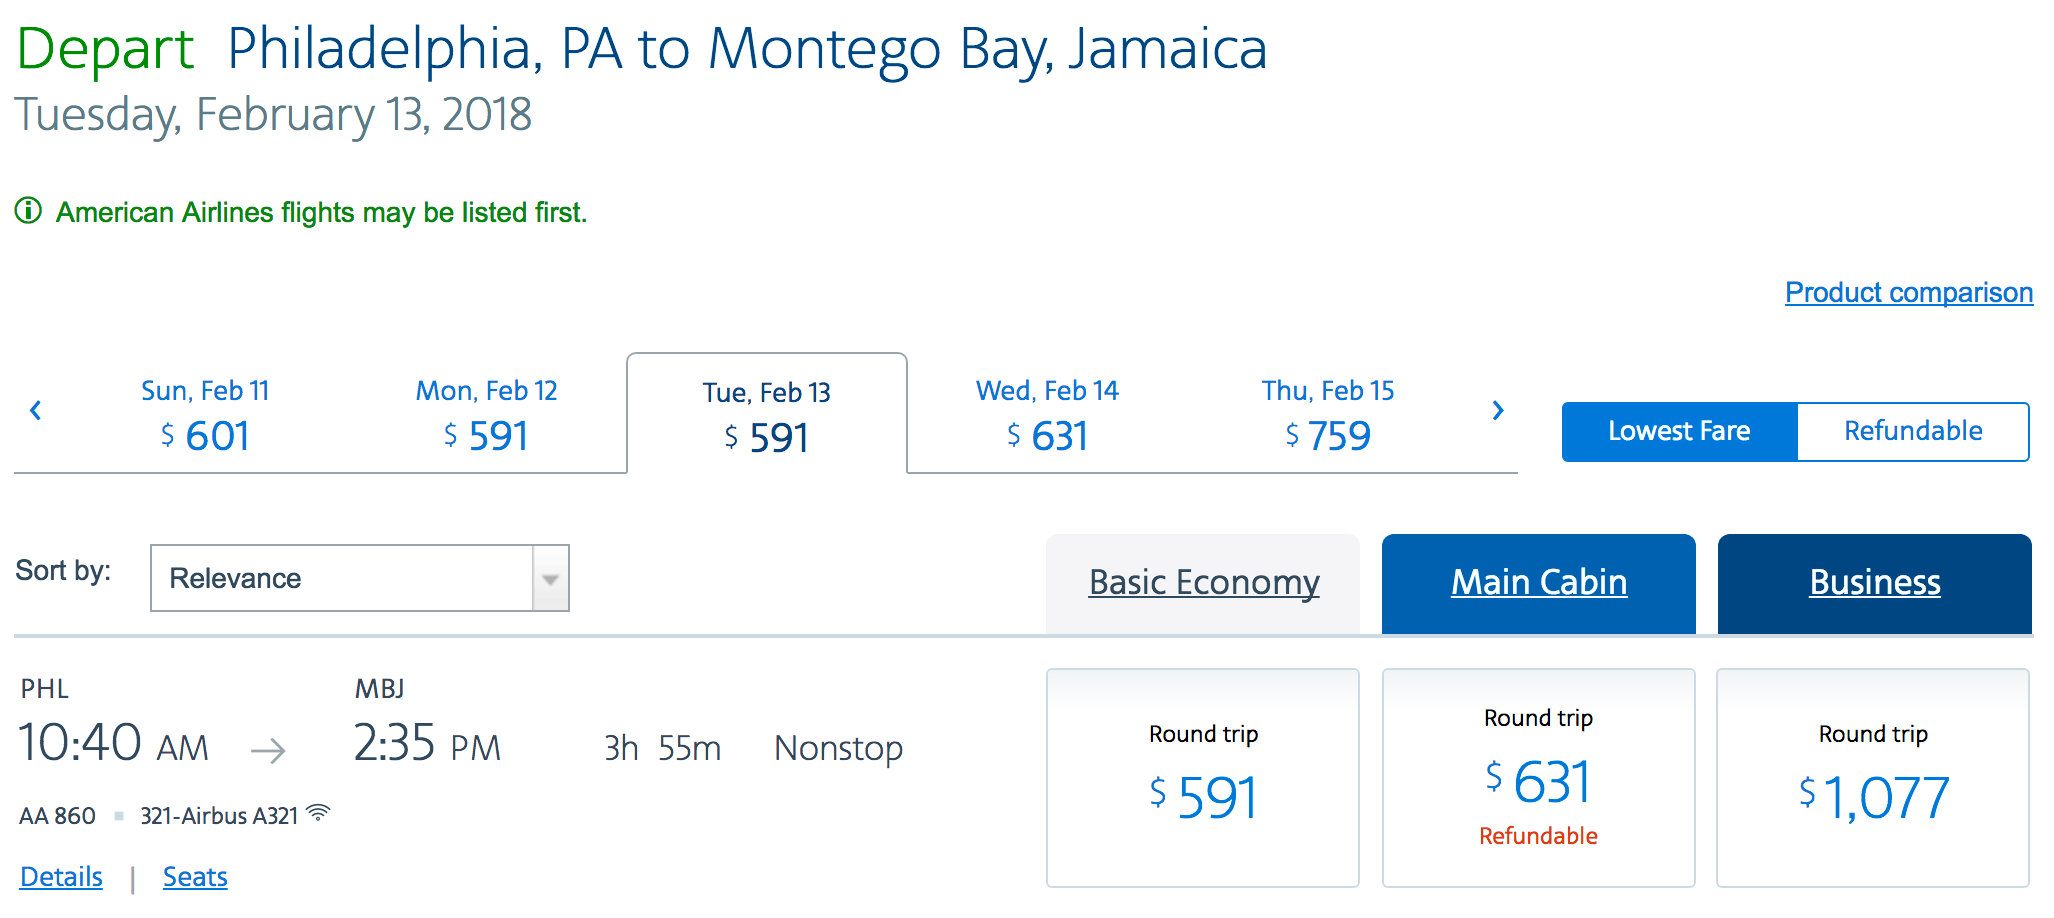Choose the Tue, Feb 13 date tab
The width and height of the screenshot is (2054, 918).
(x=766, y=416)
